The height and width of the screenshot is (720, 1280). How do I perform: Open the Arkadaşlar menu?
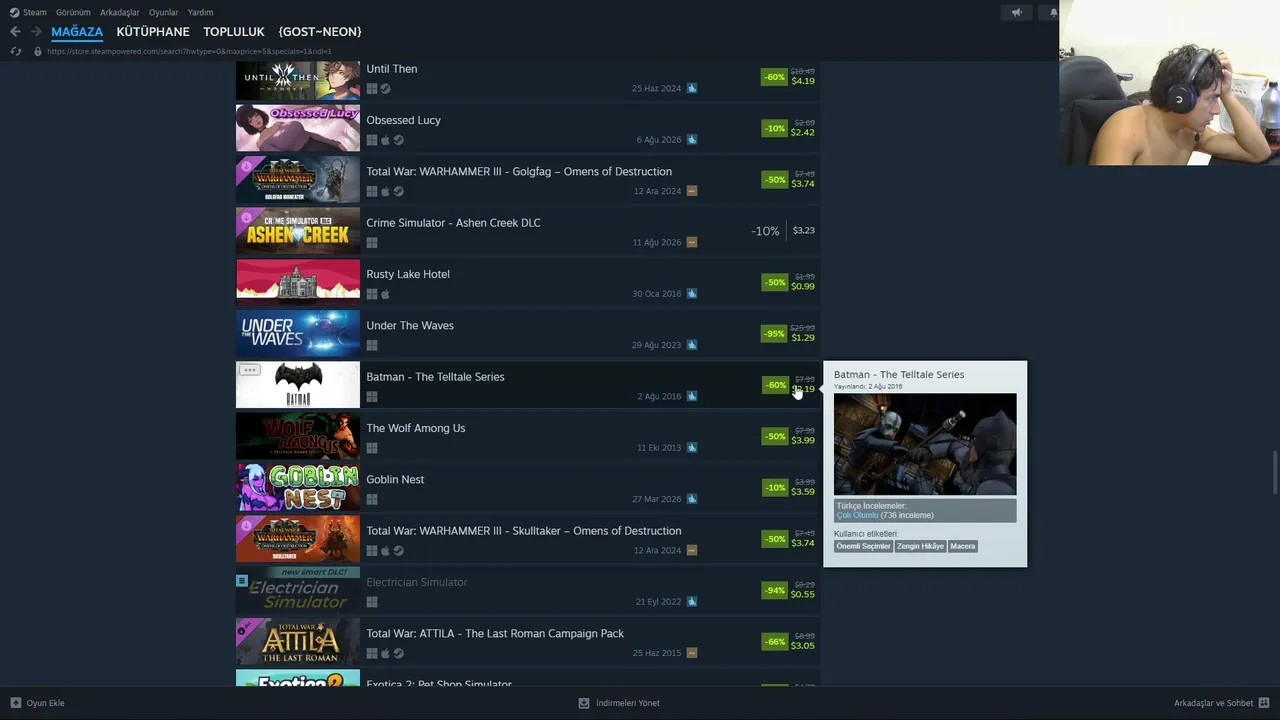pos(120,12)
